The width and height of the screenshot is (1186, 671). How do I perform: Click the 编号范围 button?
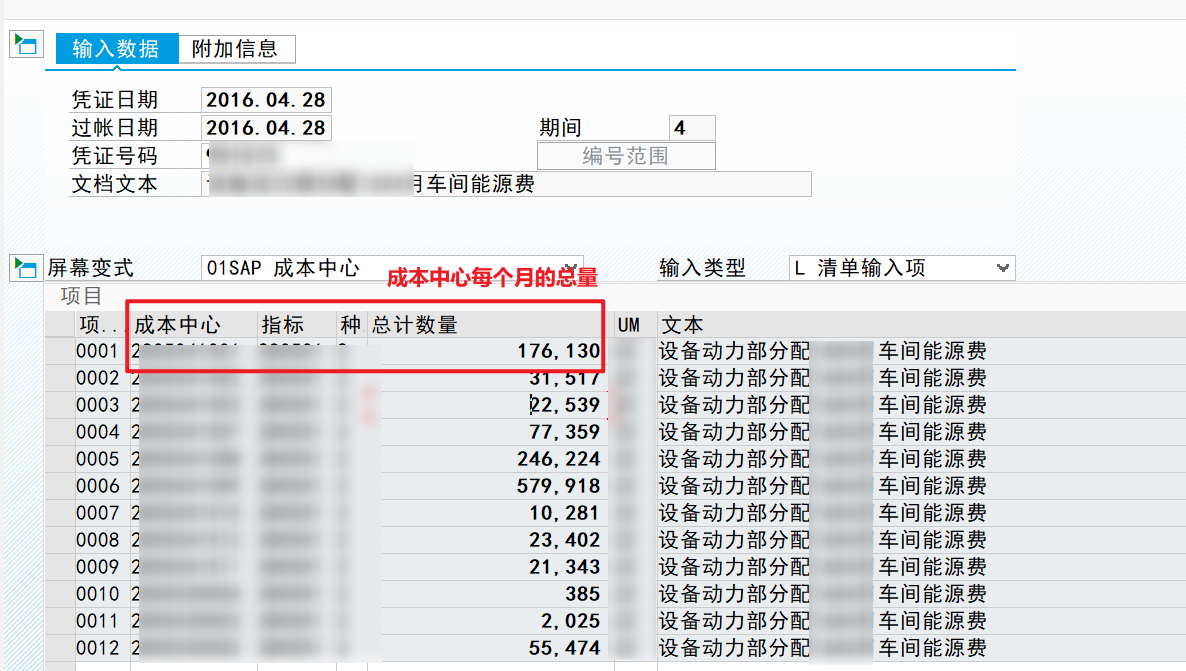626,157
